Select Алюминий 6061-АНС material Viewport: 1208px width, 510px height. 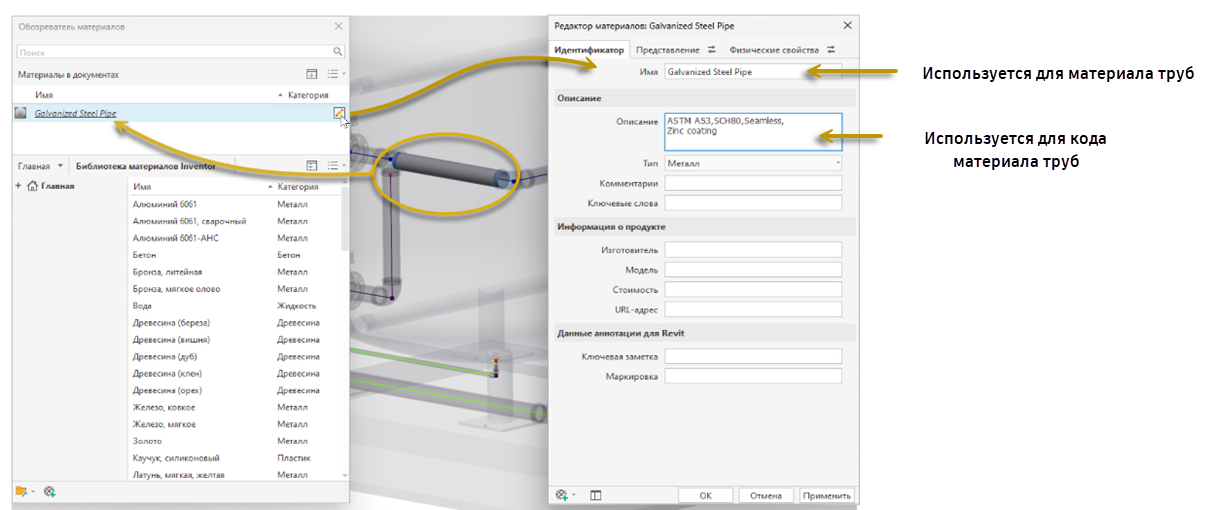[x=235, y=238]
